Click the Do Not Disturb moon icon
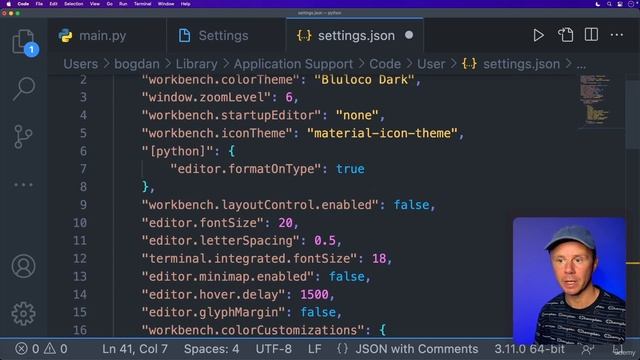The width and height of the screenshot is (640, 360). 598,4
